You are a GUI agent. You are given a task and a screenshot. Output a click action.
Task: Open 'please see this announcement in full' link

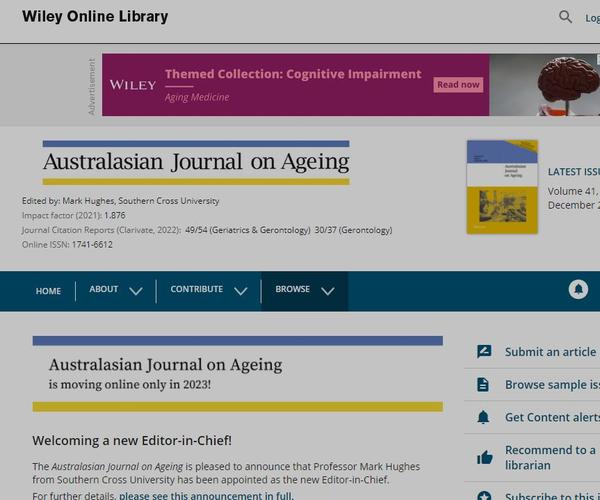pyautogui.click(x=206, y=496)
